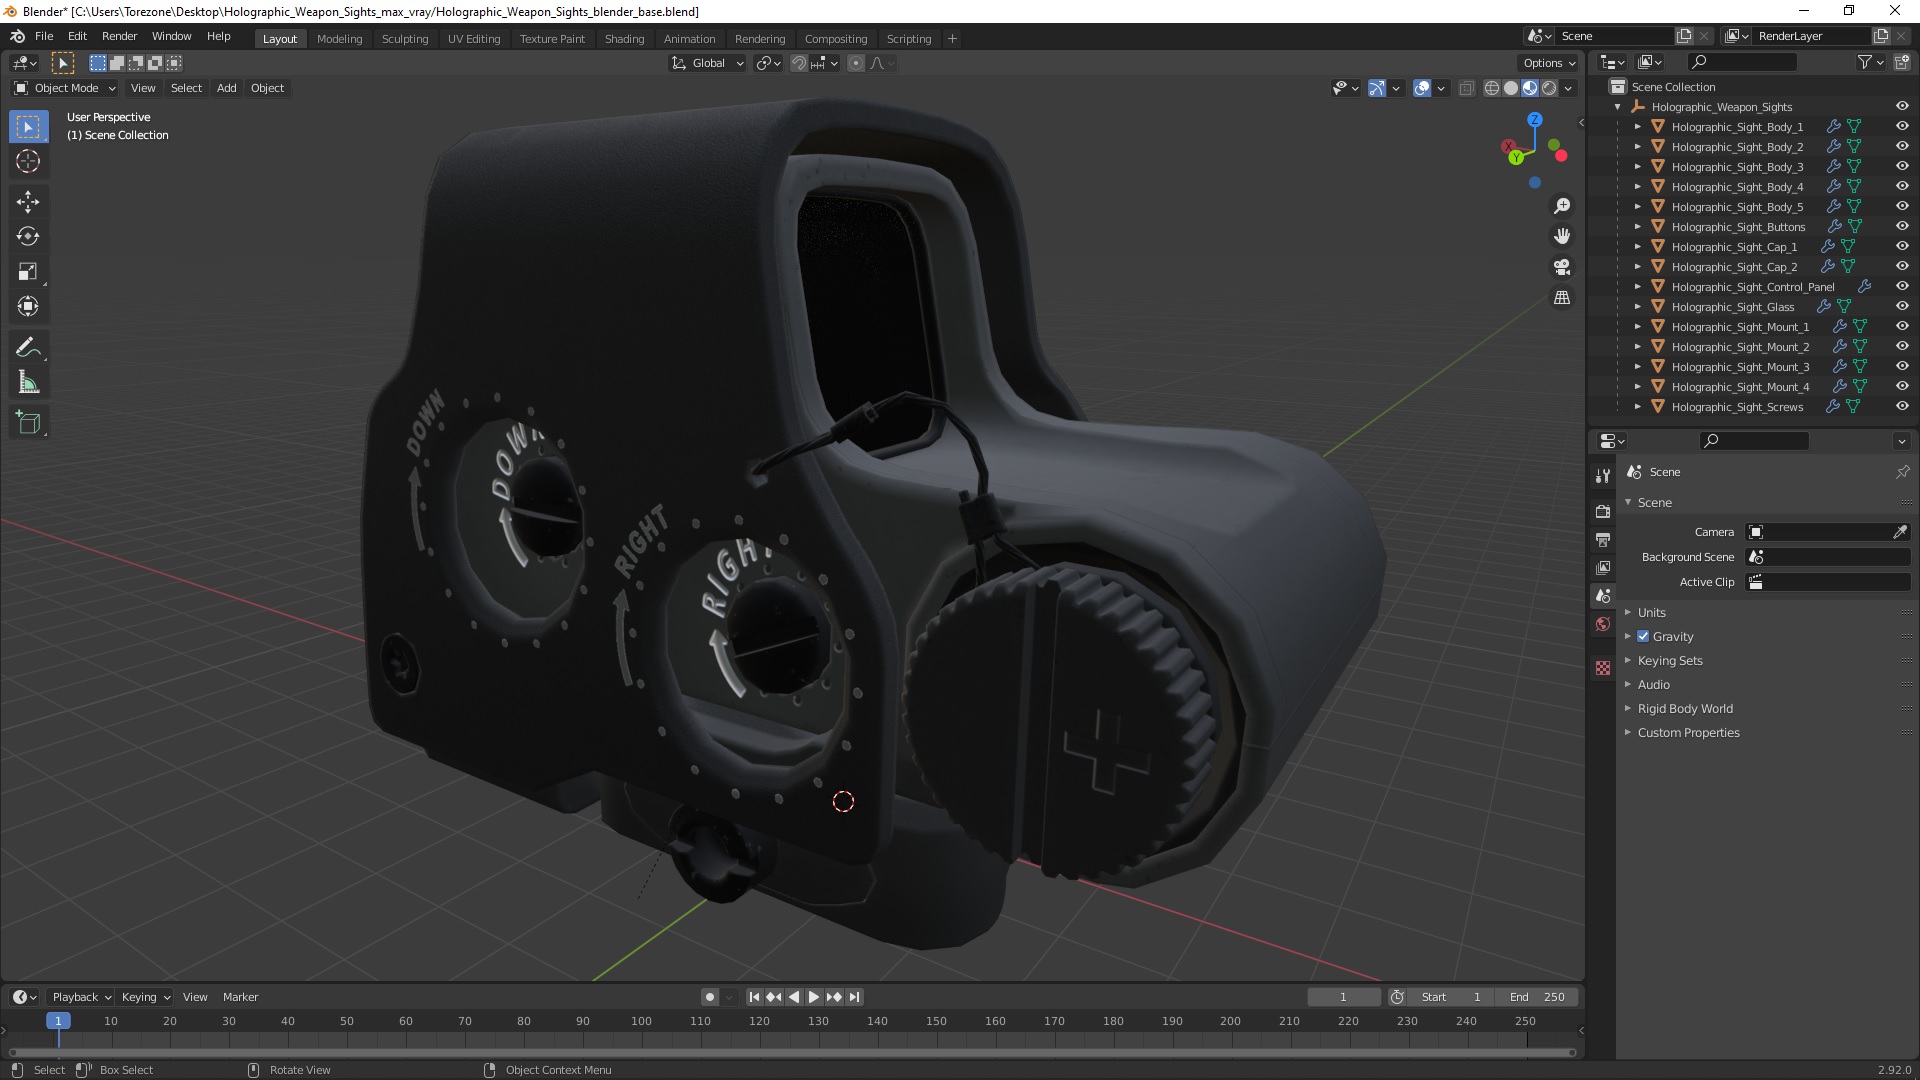Toggle the camera view icon
Viewport: 1920px width, 1080px height.
click(x=1562, y=267)
